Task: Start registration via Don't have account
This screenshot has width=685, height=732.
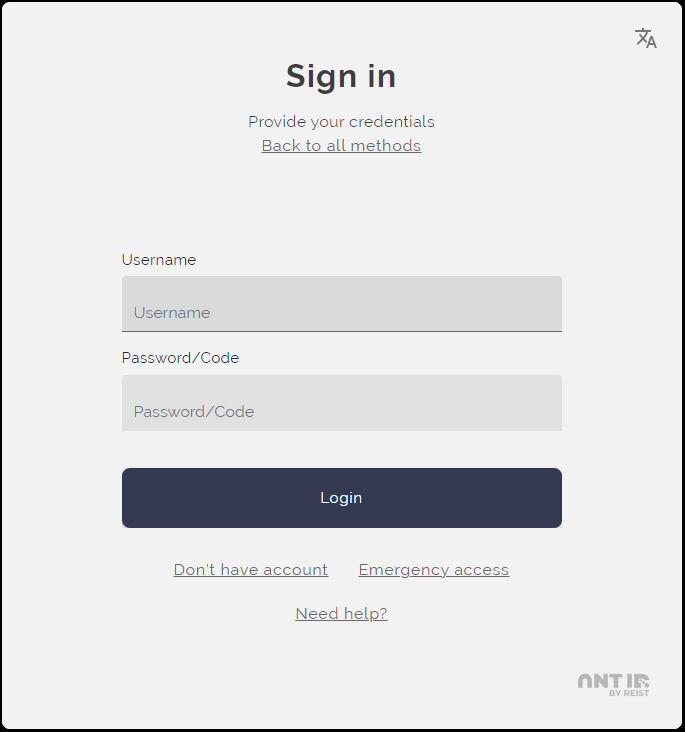Action: pyautogui.click(x=250, y=570)
